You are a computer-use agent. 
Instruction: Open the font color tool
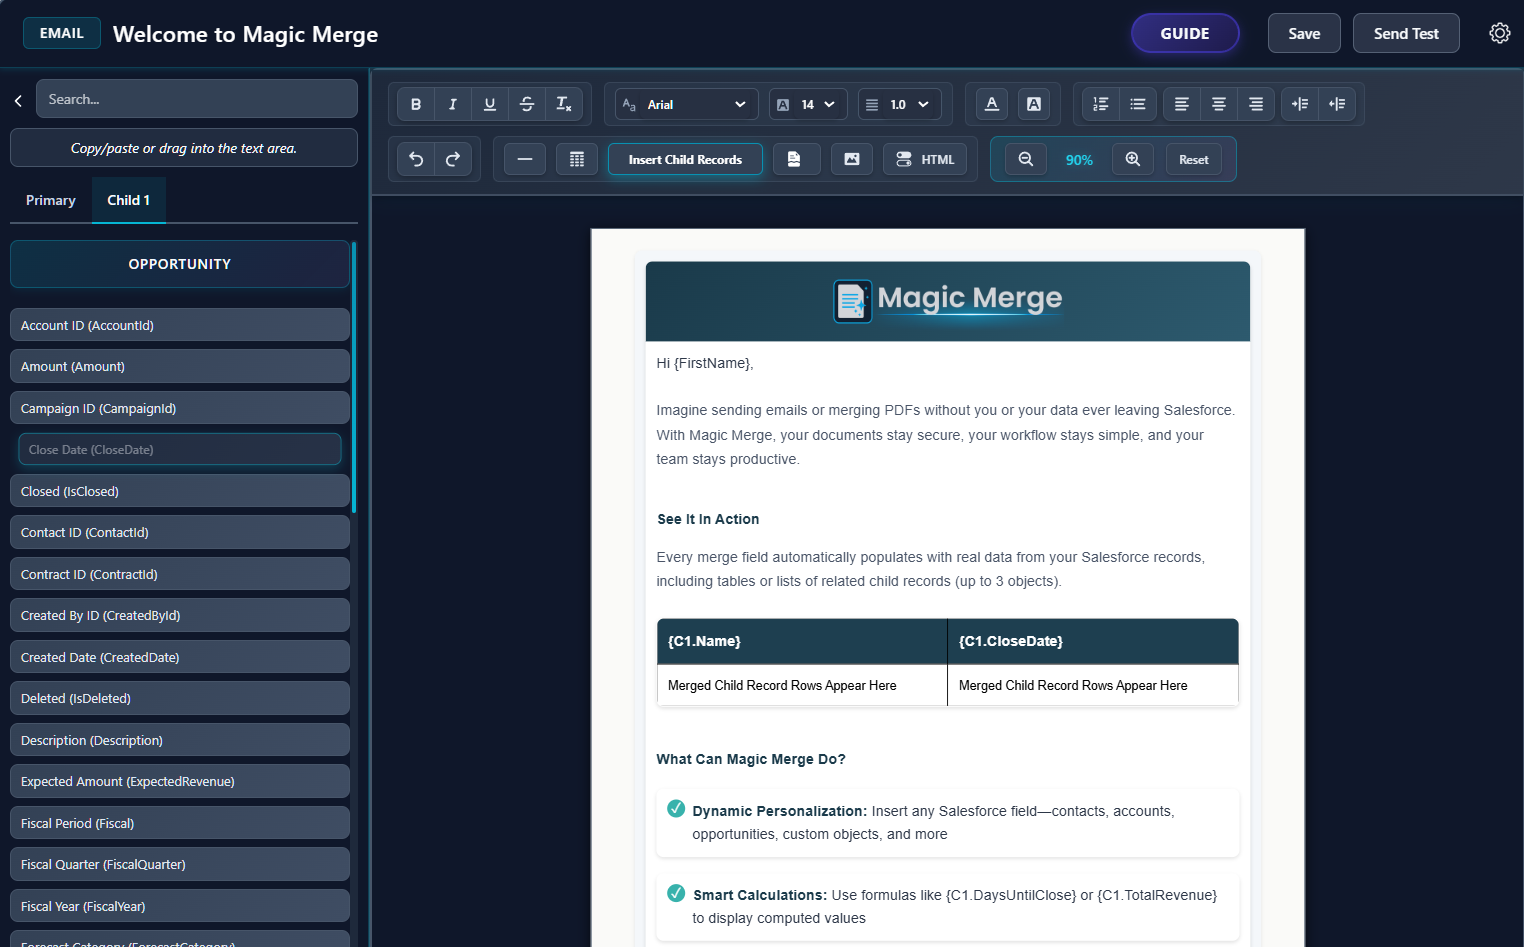coord(991,103)
